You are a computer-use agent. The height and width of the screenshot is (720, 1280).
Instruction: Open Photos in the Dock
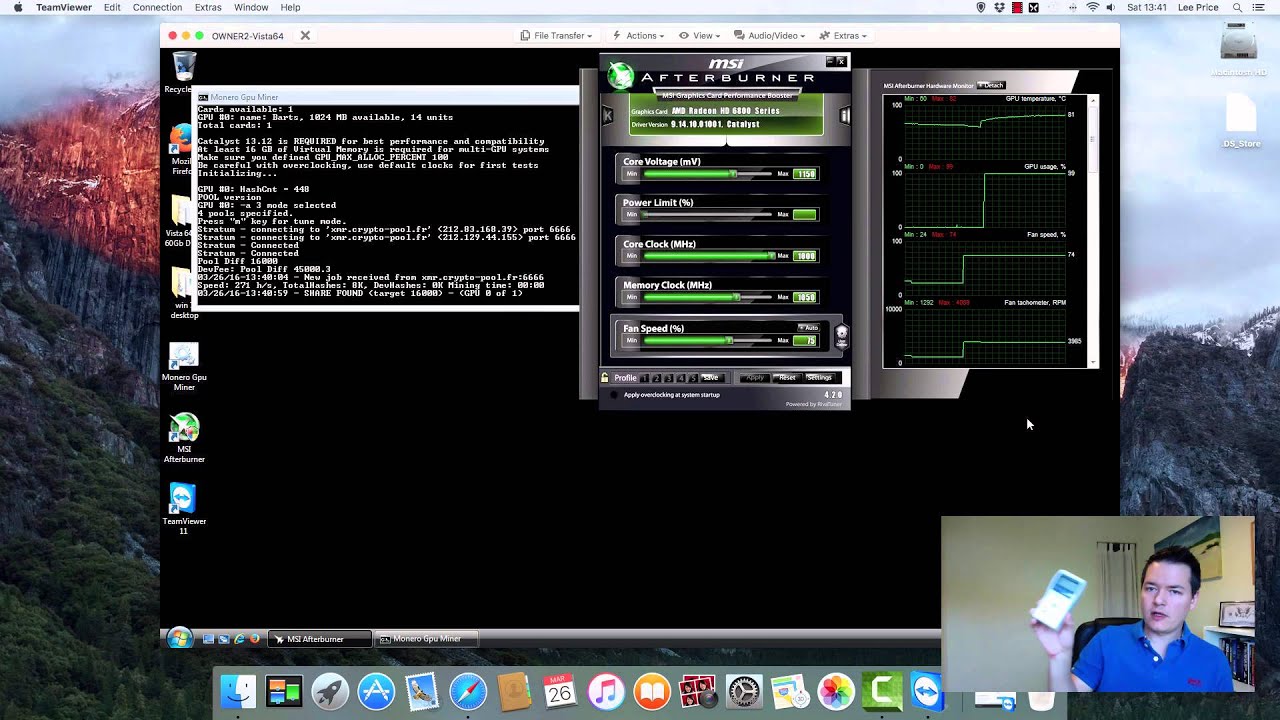pyautogui.click(x=836, y=692)
